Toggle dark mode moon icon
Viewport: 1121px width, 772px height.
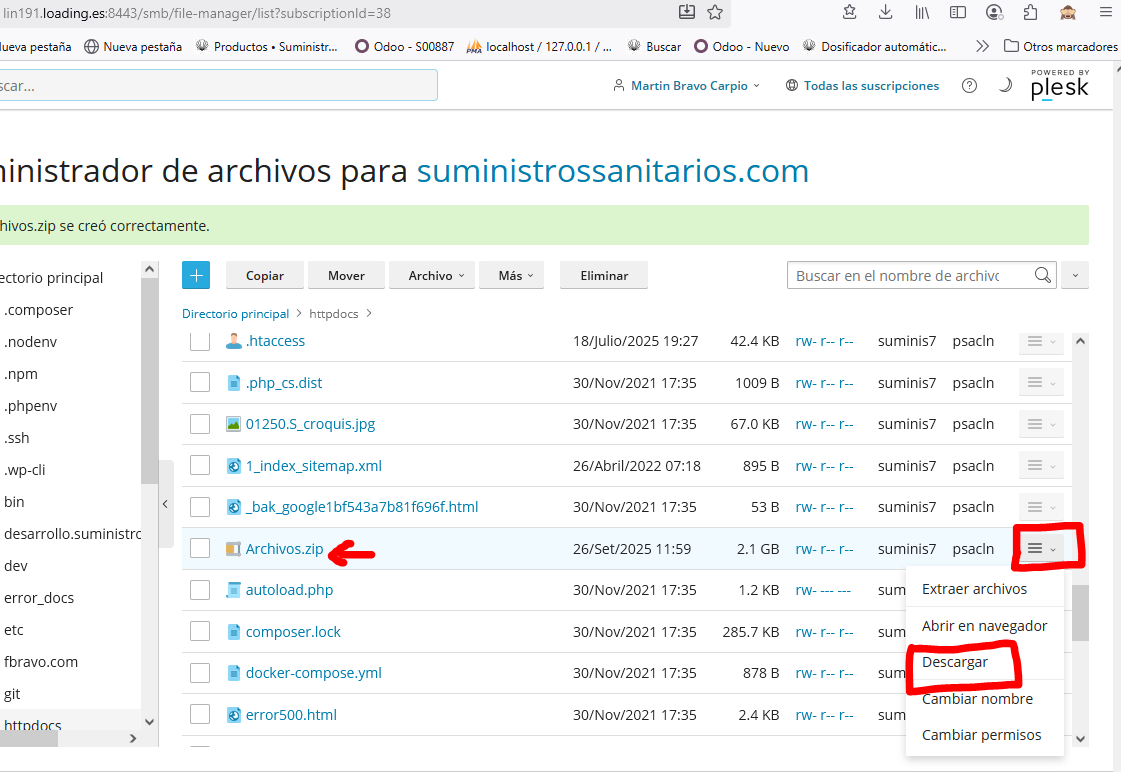1005,86
